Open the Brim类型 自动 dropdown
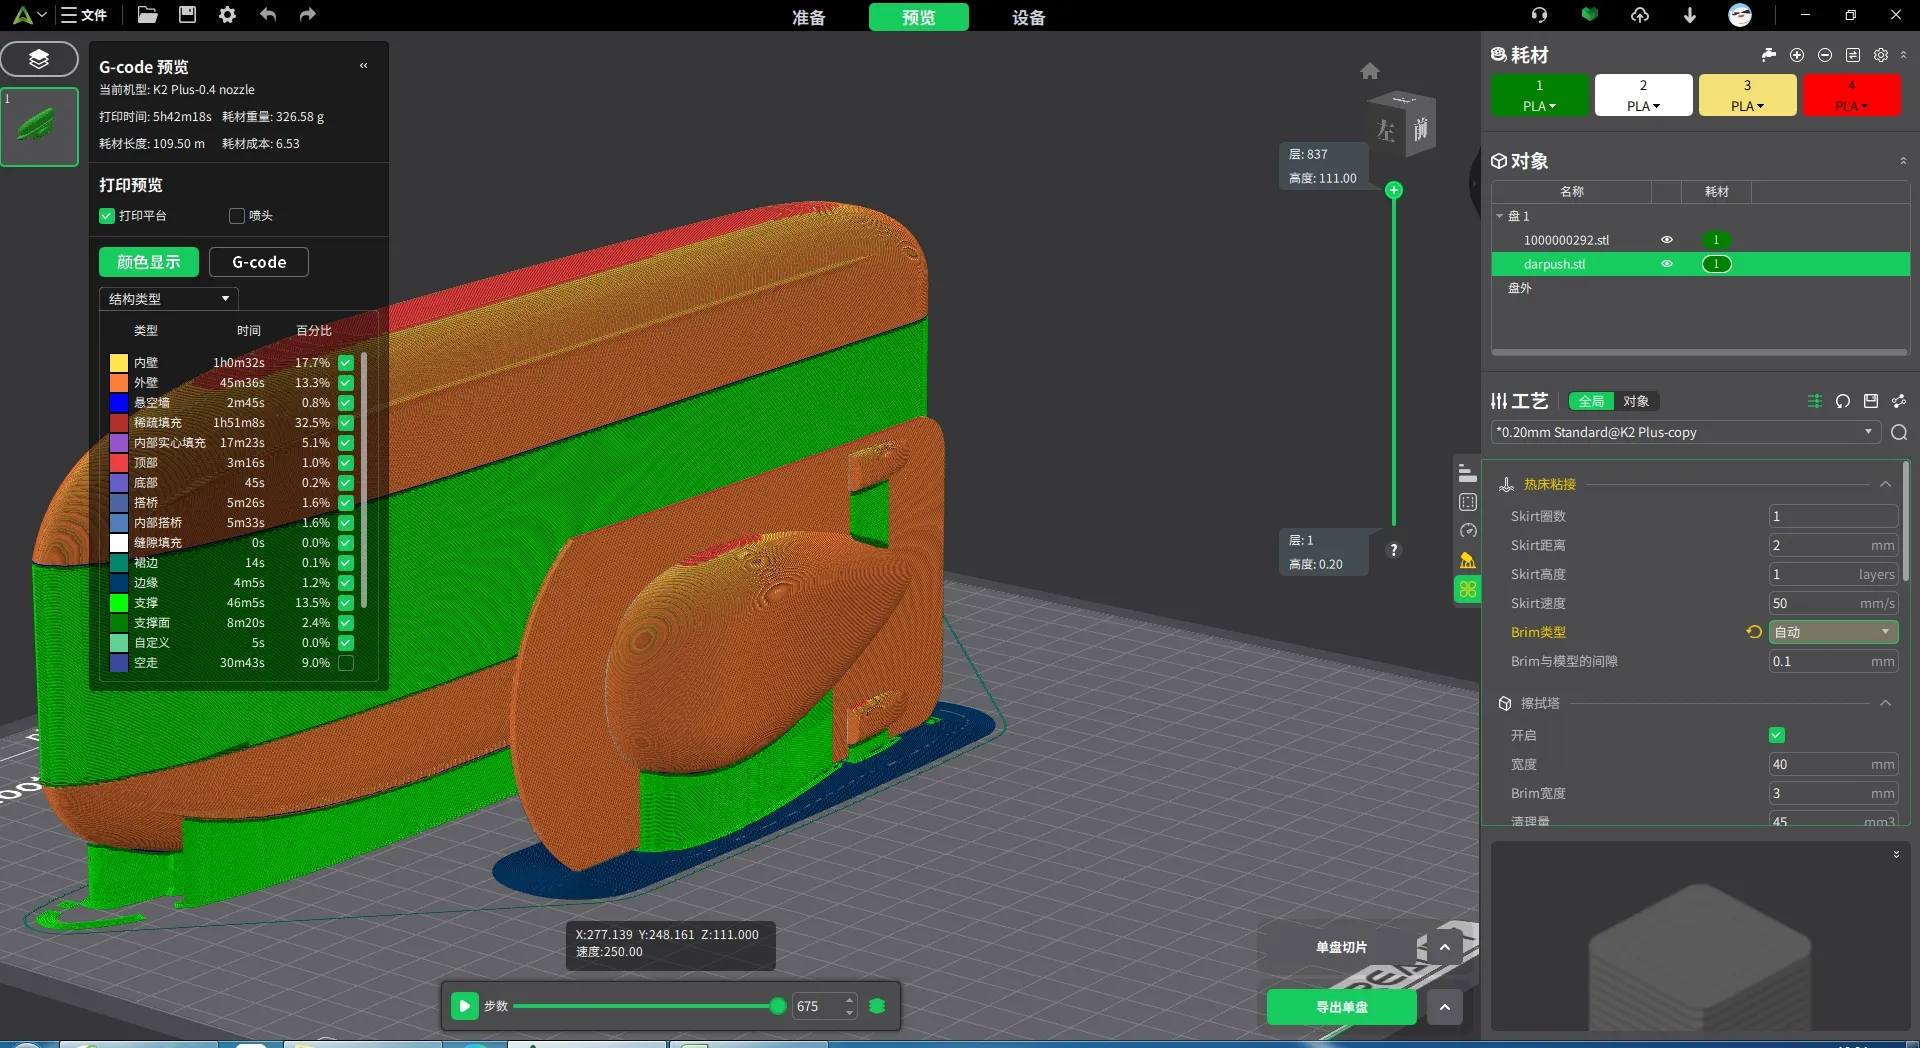 [x=1833, y=632]
